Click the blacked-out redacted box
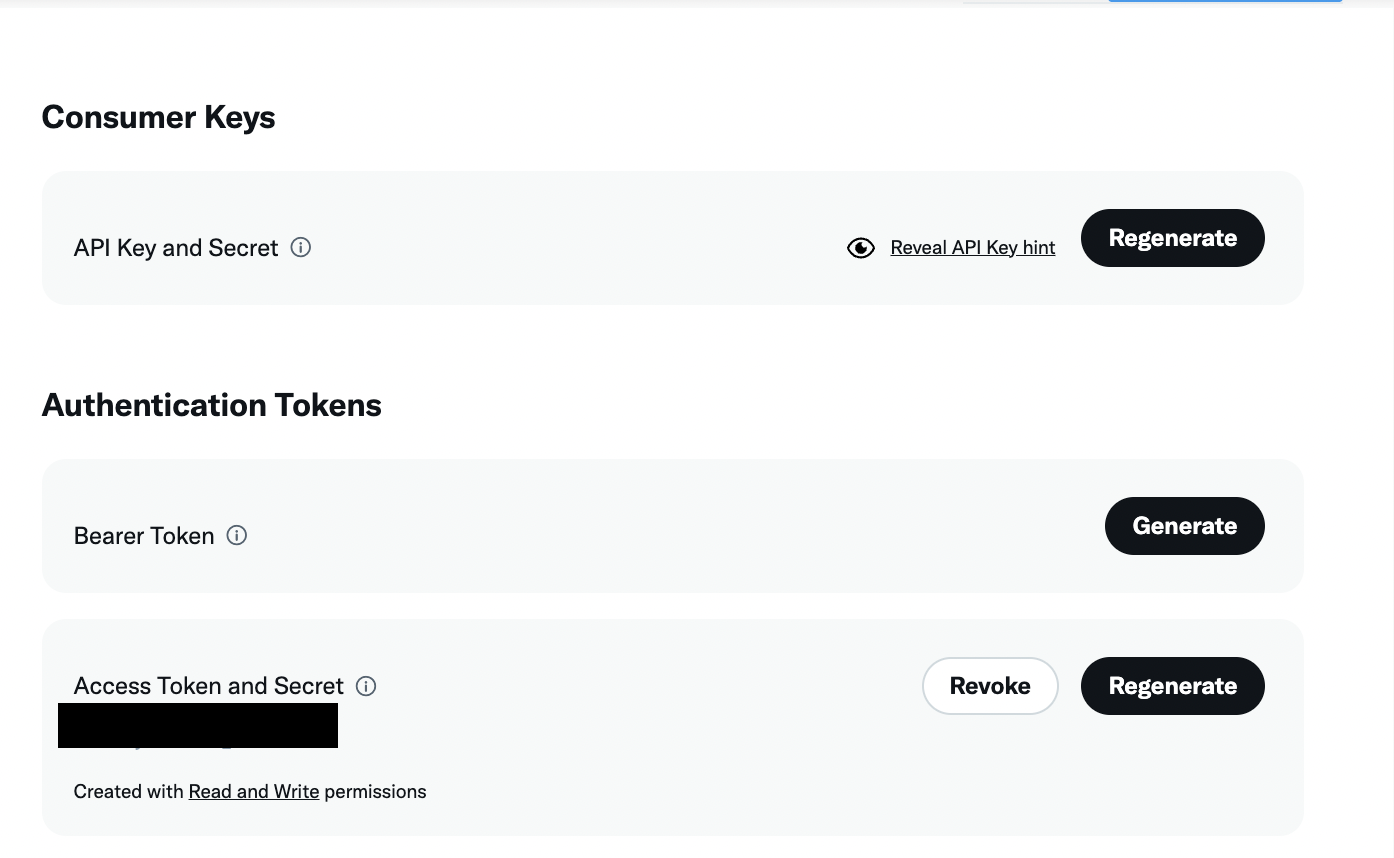This screenshot has height=858, width=1394. [198, 726]
